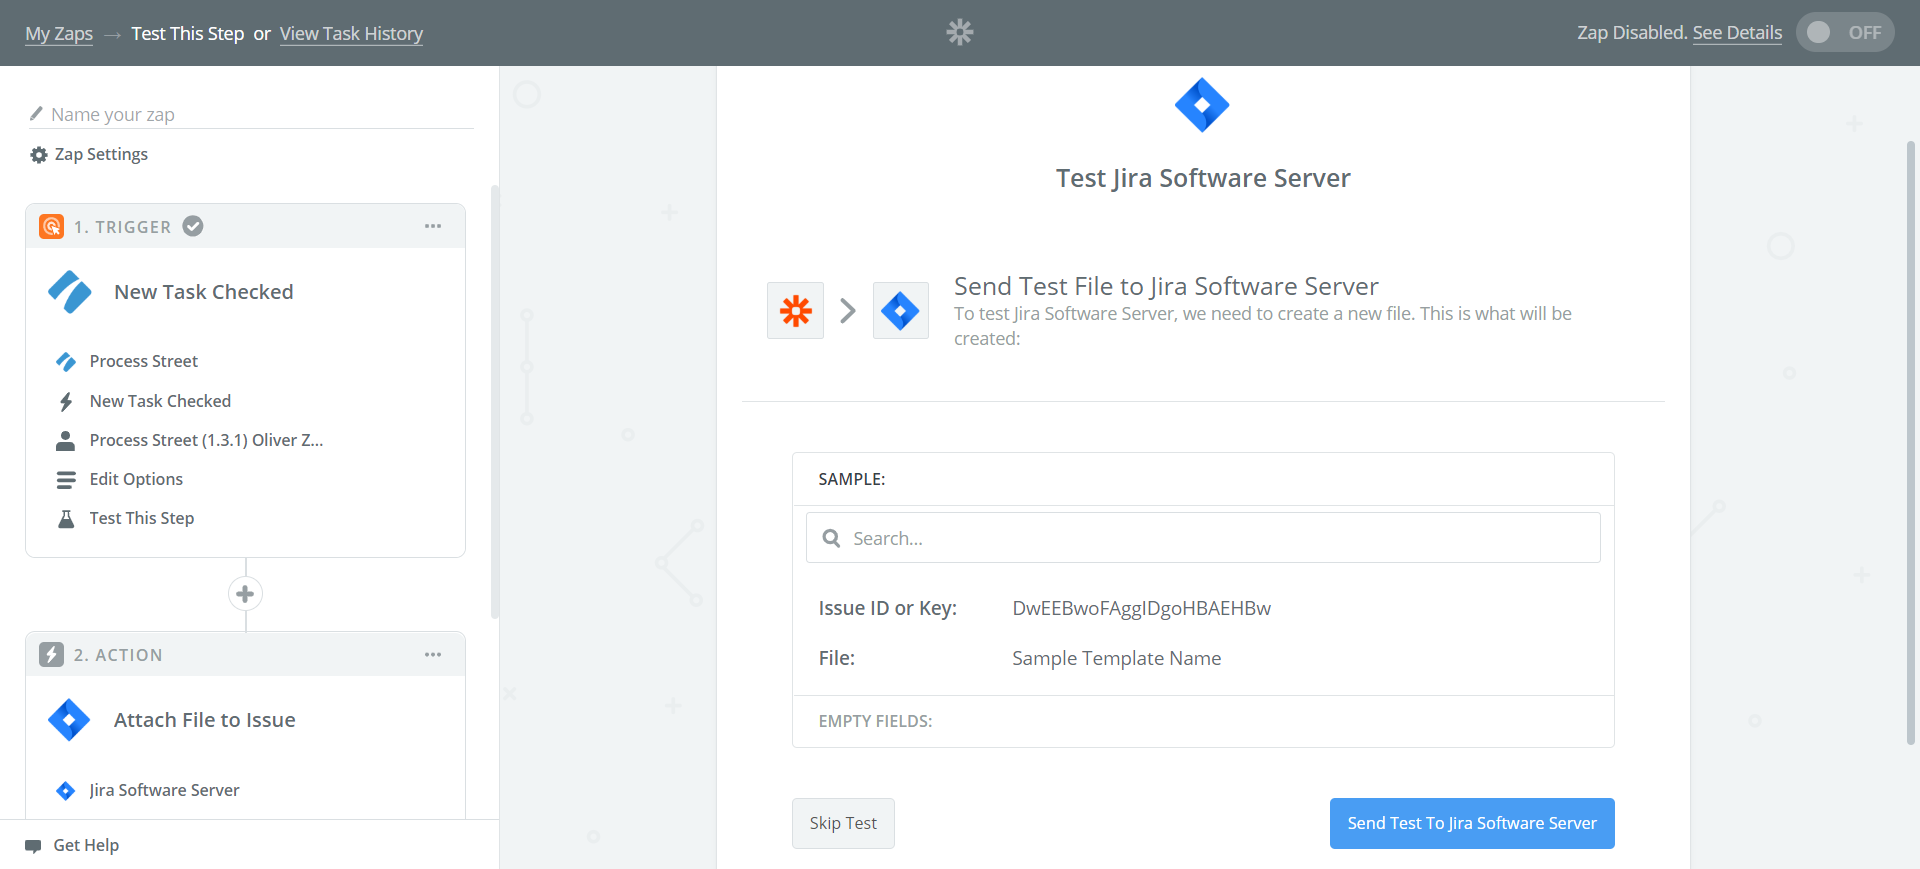This screenshot has width=1920, height=869.
Task: Click the Jira tile next to the arrow
Action: (900, 311)
